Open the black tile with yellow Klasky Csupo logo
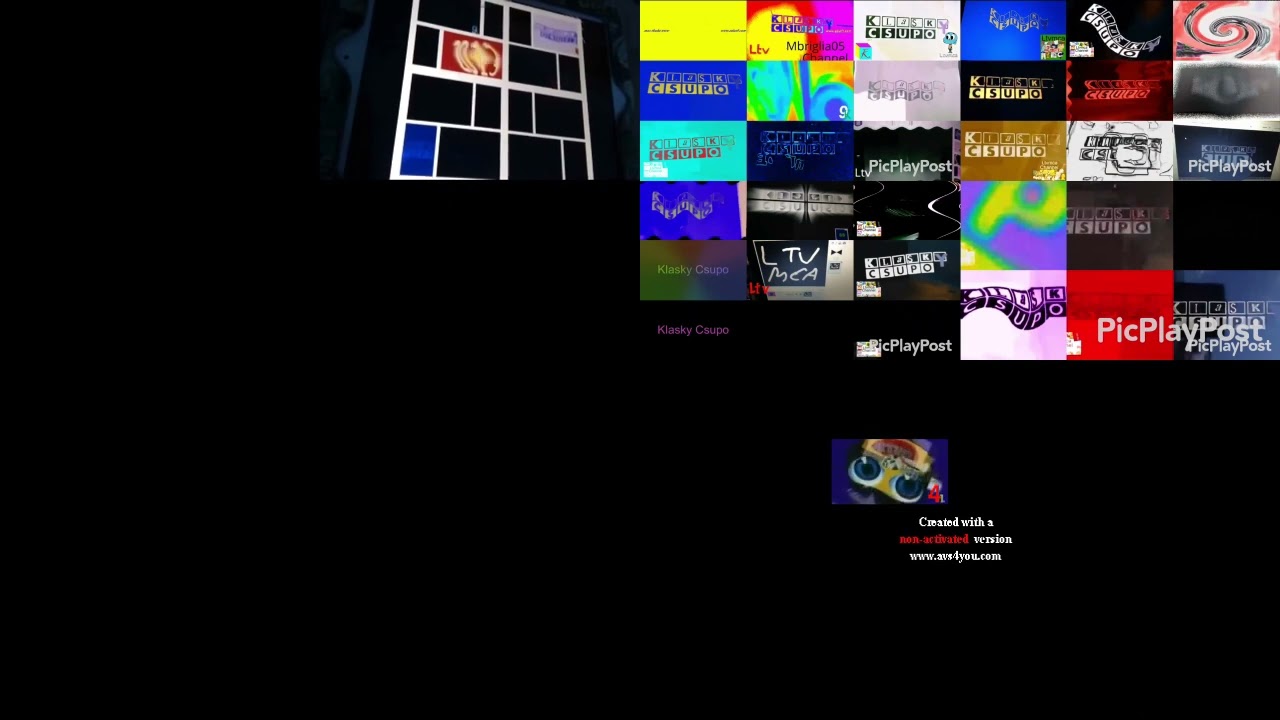Image resolution: width=1280 pixels, height=720 pixels. (x=1013, y=90)
